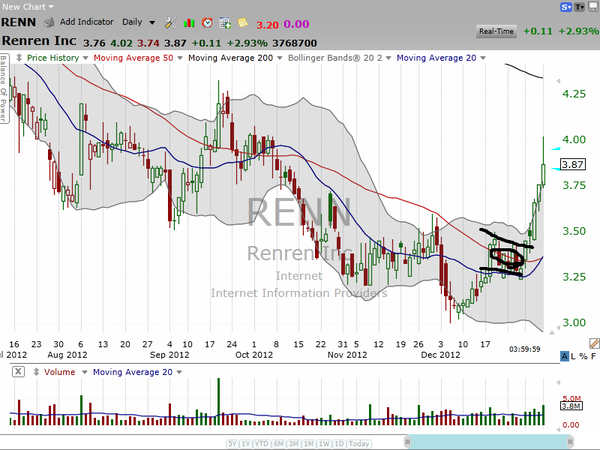Click the right handle of time scrollbar
Screen dimensions: 600x450
570,442
